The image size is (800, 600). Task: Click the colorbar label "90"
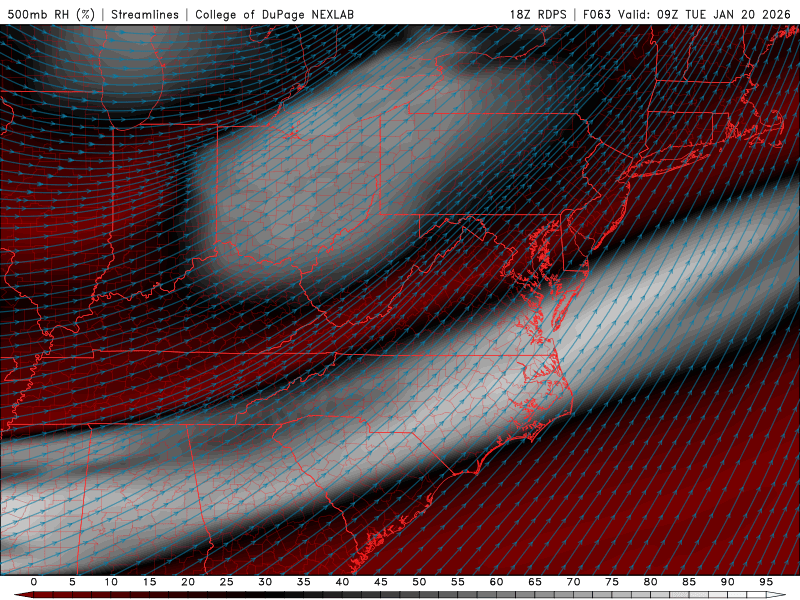[727, 582]
